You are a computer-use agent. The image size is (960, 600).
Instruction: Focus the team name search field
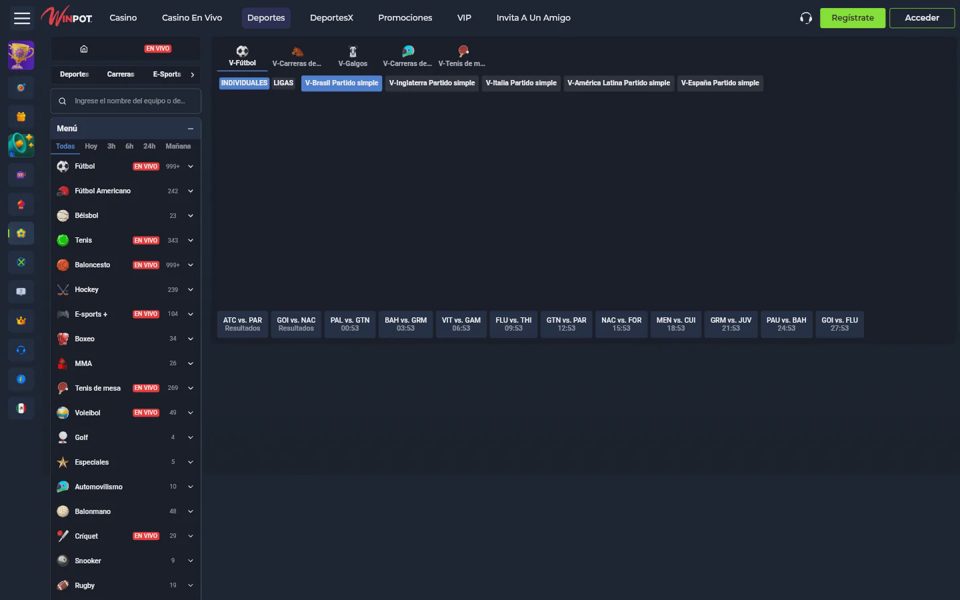[x=126, y=101]
